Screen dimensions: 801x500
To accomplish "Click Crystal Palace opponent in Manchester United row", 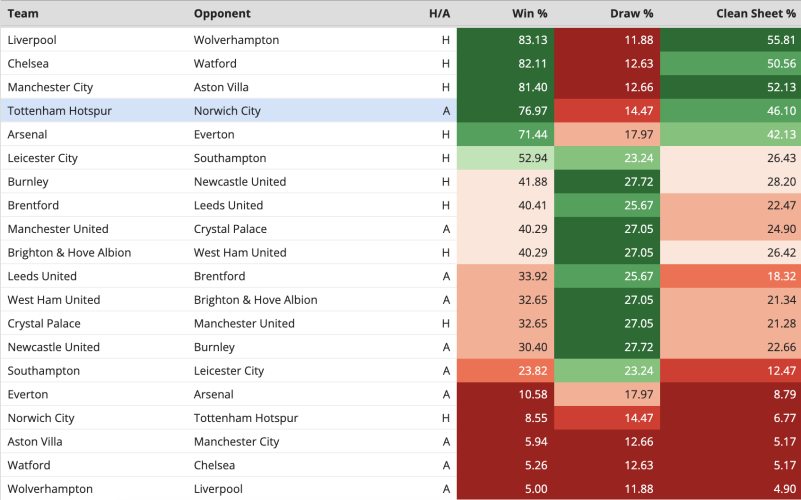I will click(x=230, y=229).
